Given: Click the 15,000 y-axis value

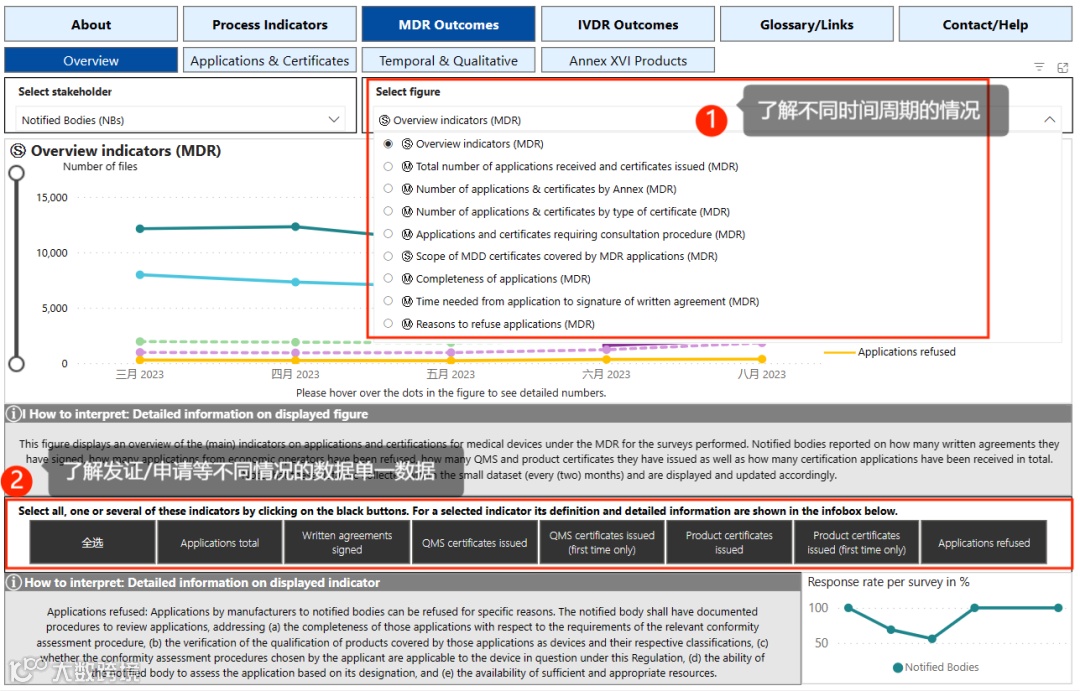Looking at the screenshot, I should tap(52, 198).
